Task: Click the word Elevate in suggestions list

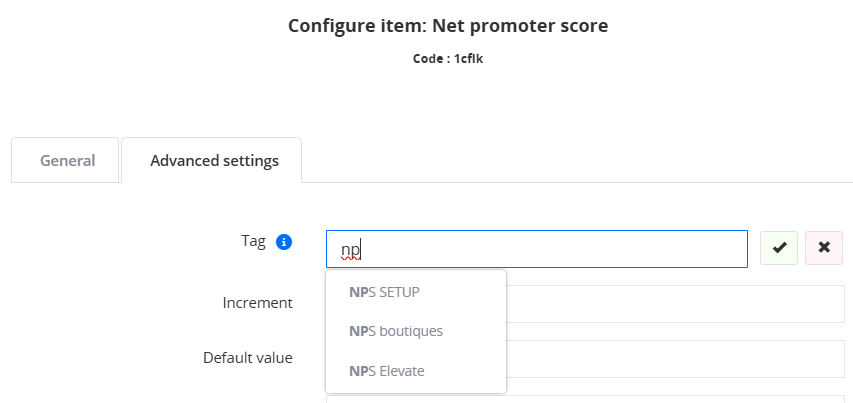Action: click(401, 371)
